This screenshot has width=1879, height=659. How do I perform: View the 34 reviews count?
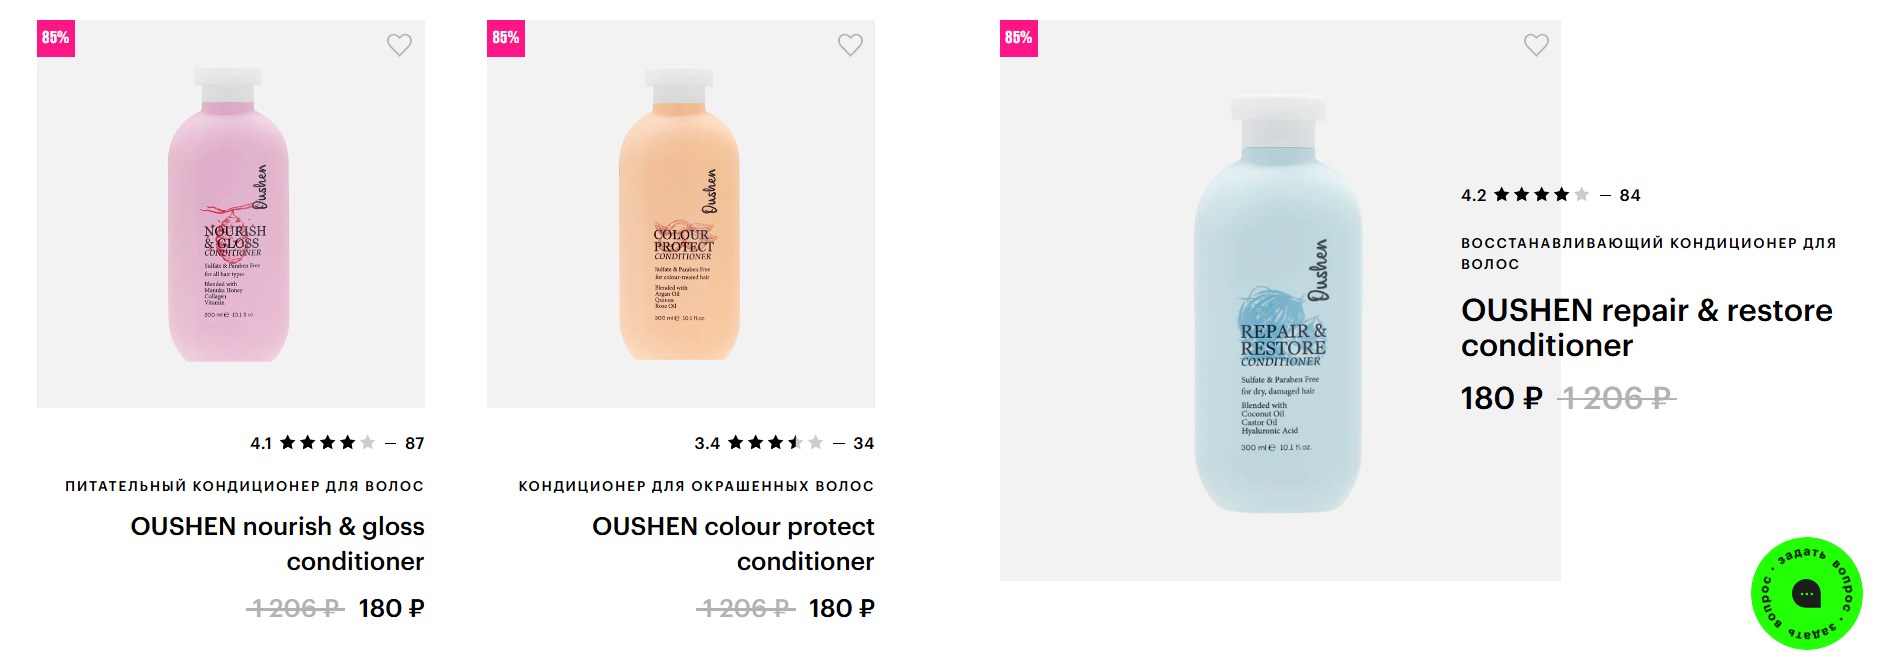click(x=864, y=443)
